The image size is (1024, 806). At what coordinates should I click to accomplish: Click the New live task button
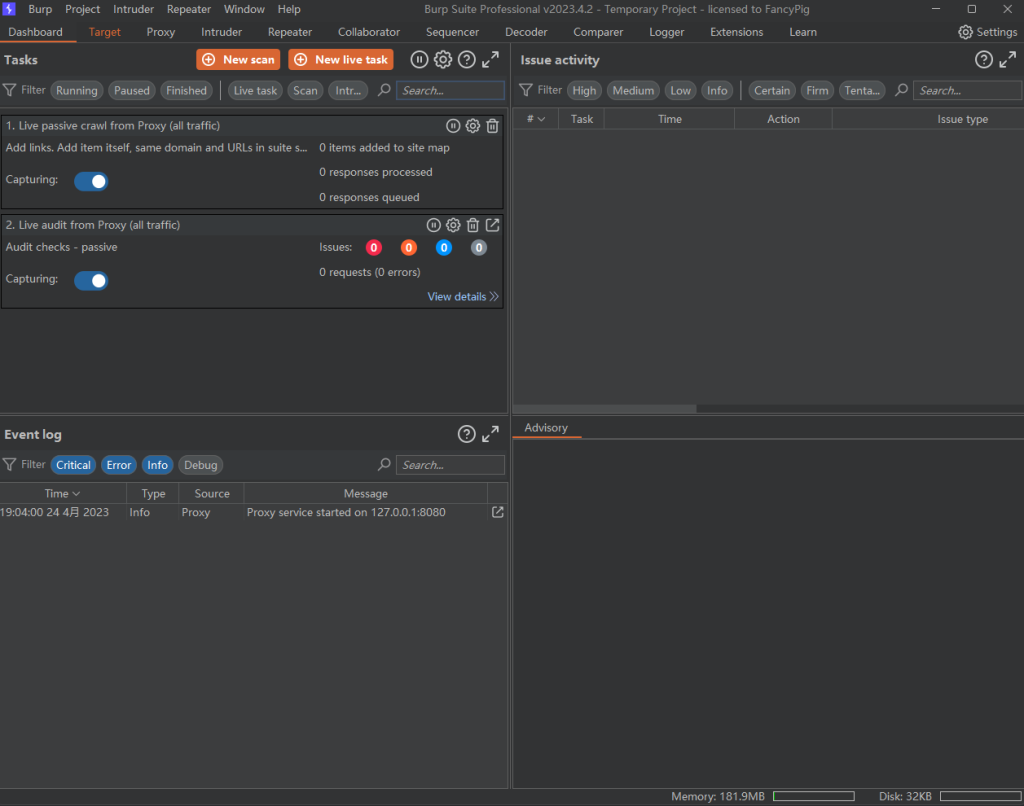tap(341, 60)
